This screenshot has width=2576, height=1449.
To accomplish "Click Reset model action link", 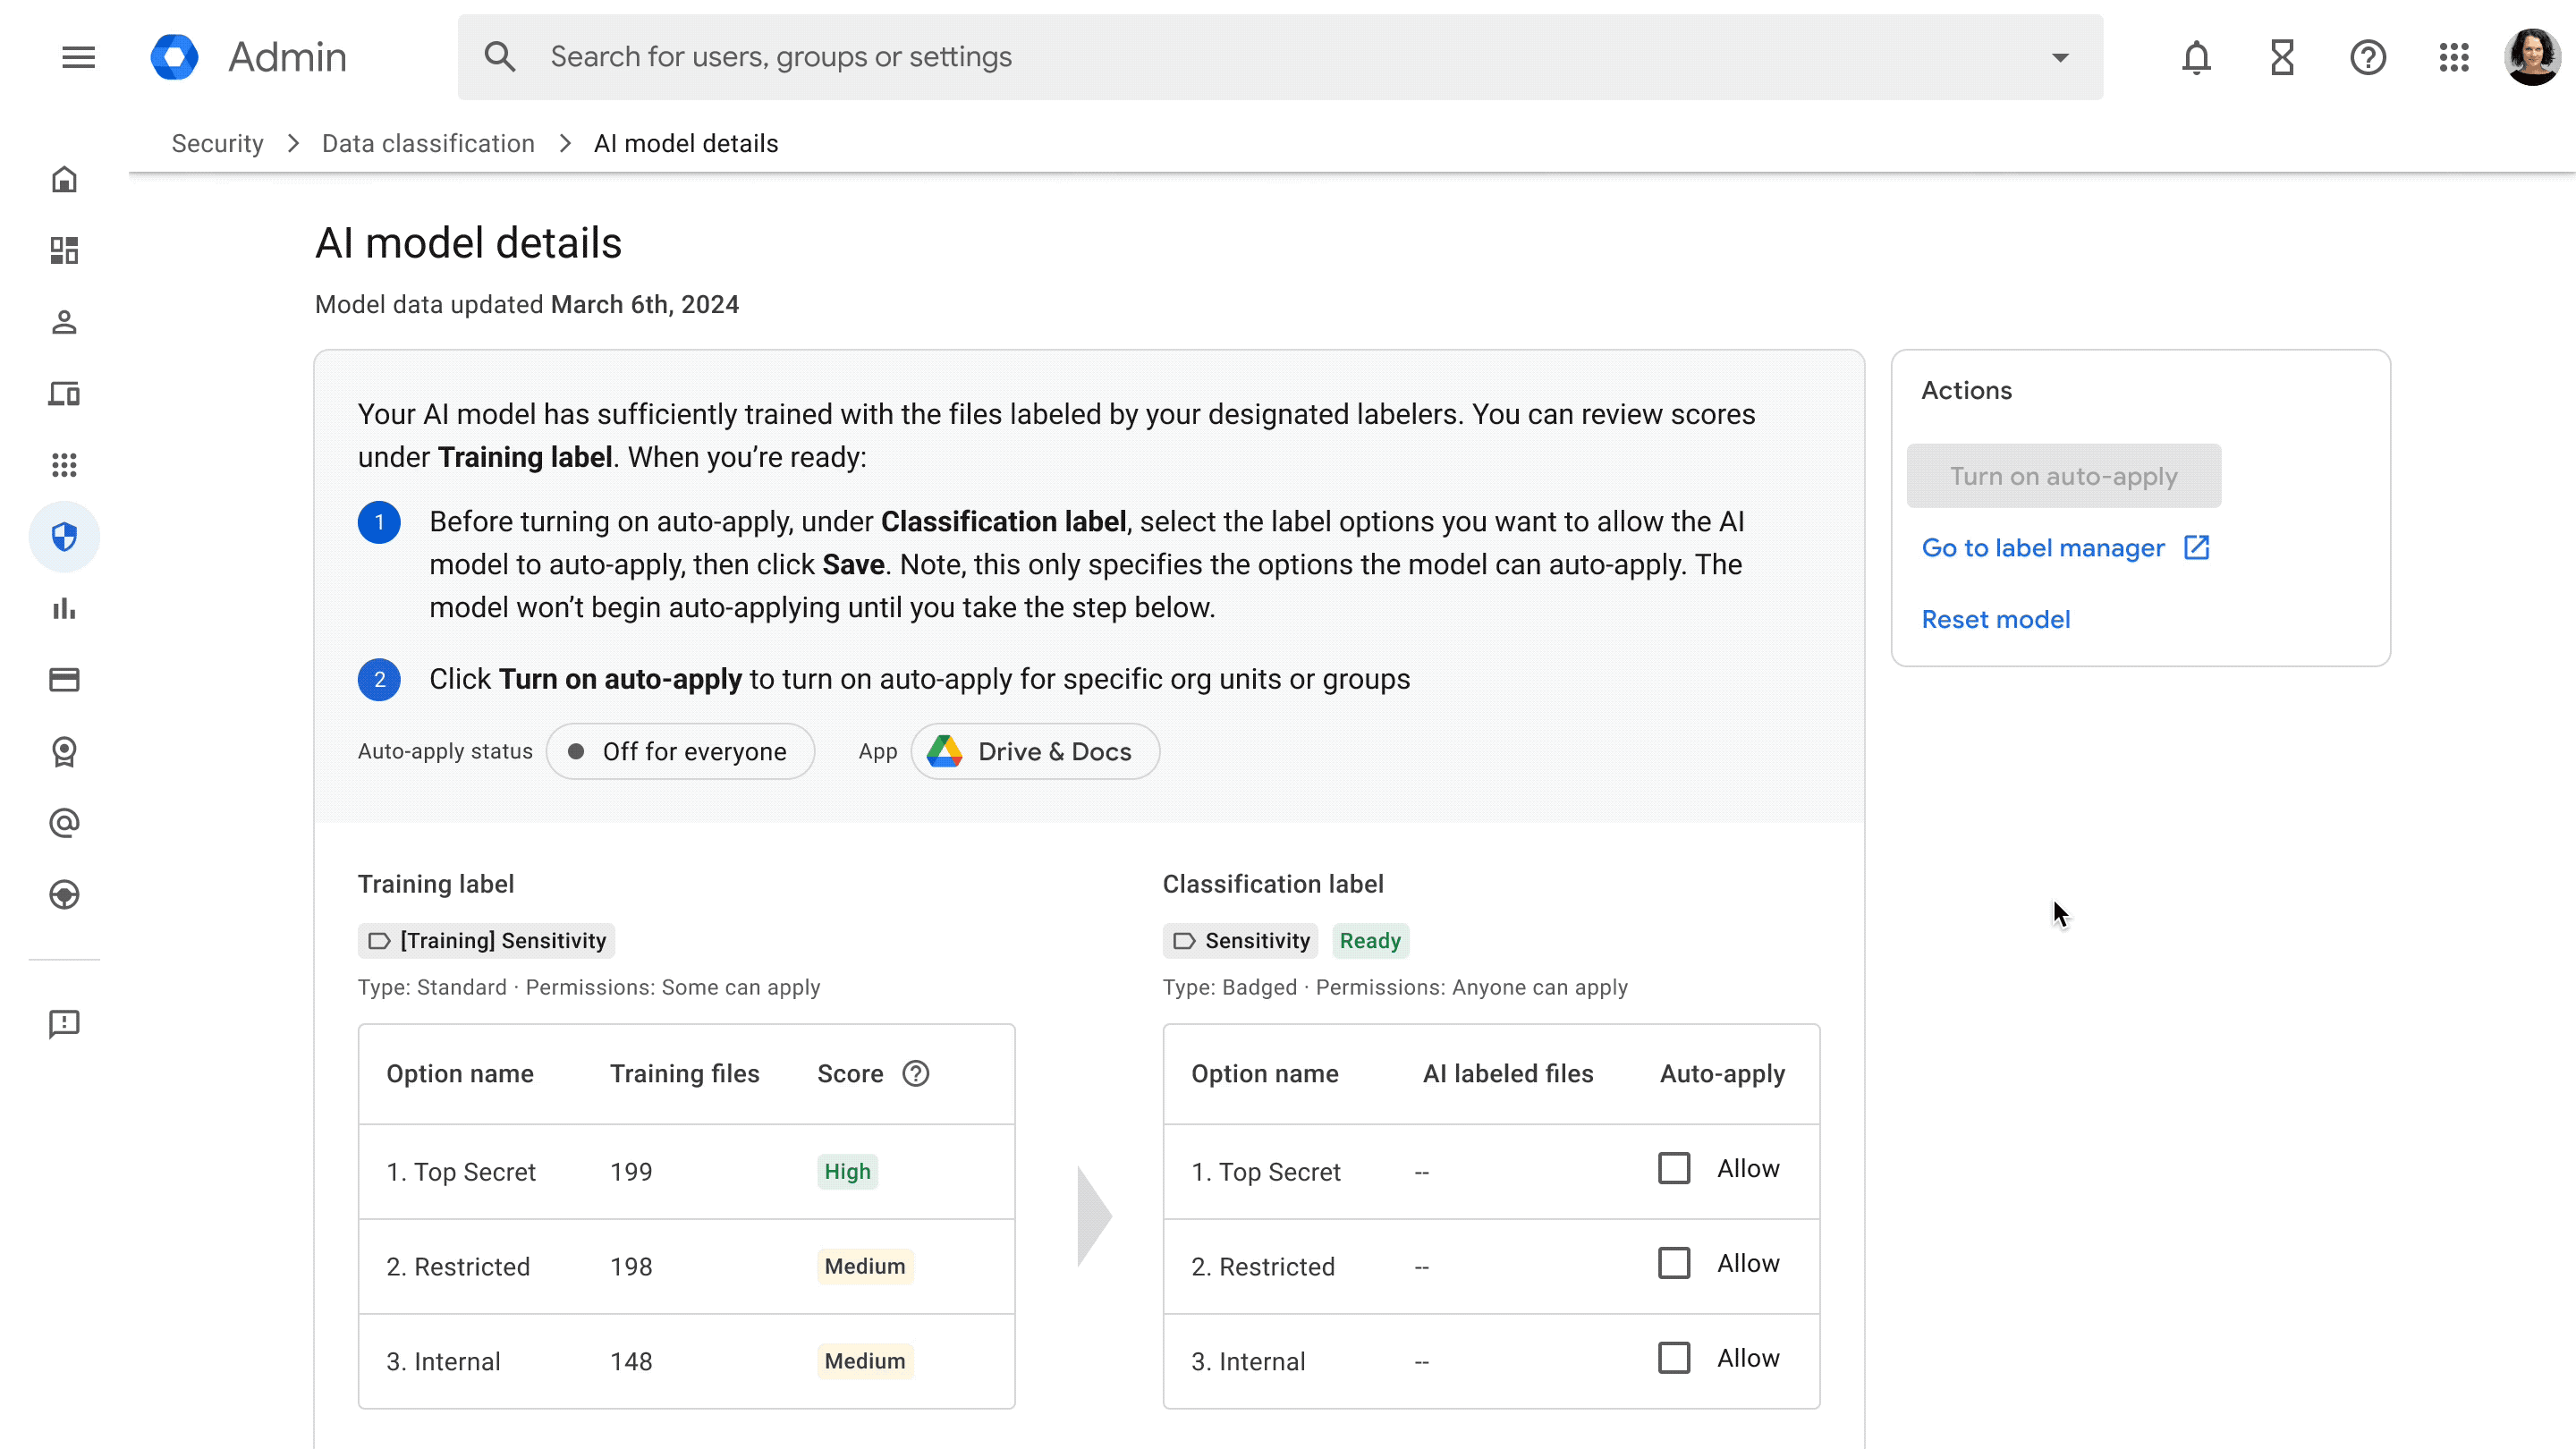I will coord(1996,619).
